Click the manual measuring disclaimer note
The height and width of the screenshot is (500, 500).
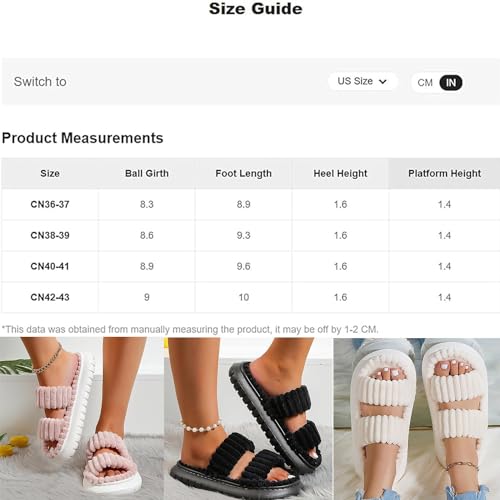(x=190, y=329)
